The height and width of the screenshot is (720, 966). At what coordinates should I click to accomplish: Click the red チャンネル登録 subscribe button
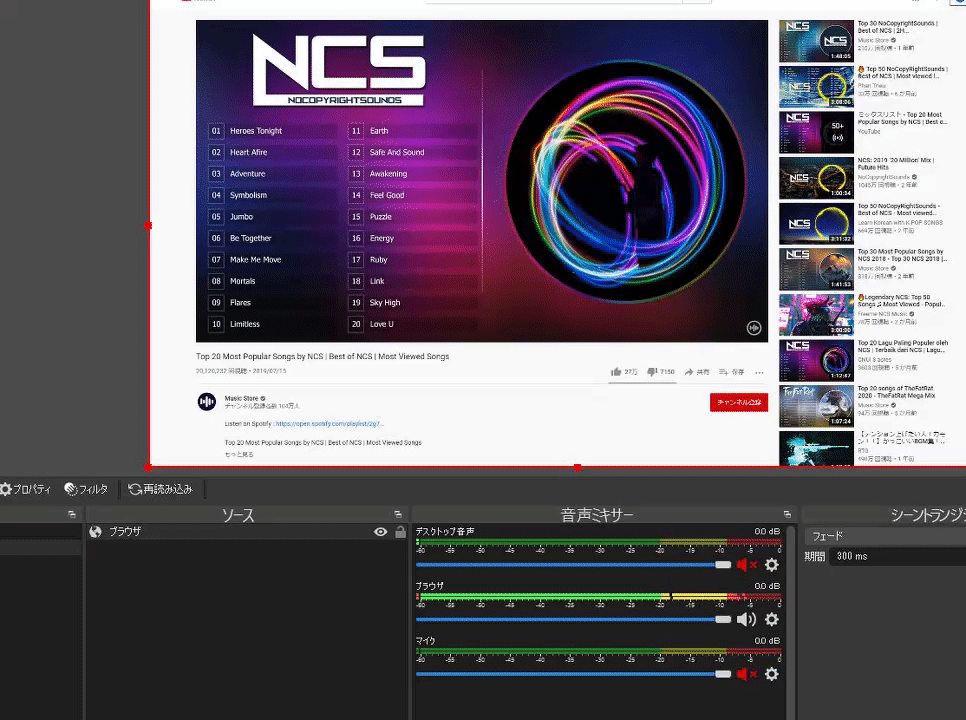point(739,402)
